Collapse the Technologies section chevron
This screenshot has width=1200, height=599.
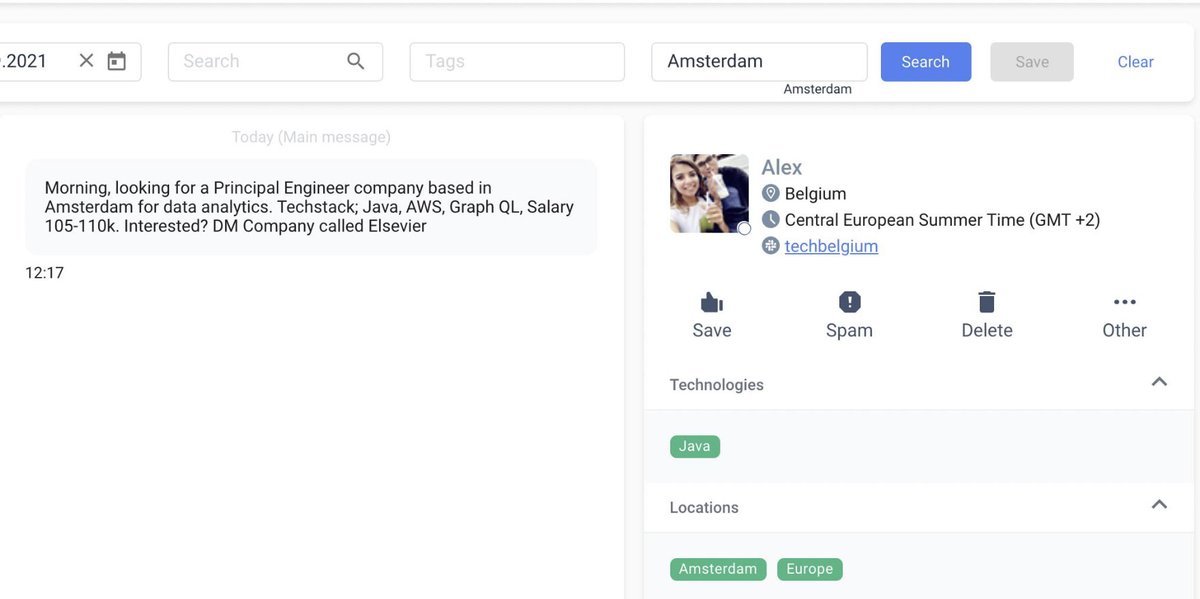[1159, 382]
